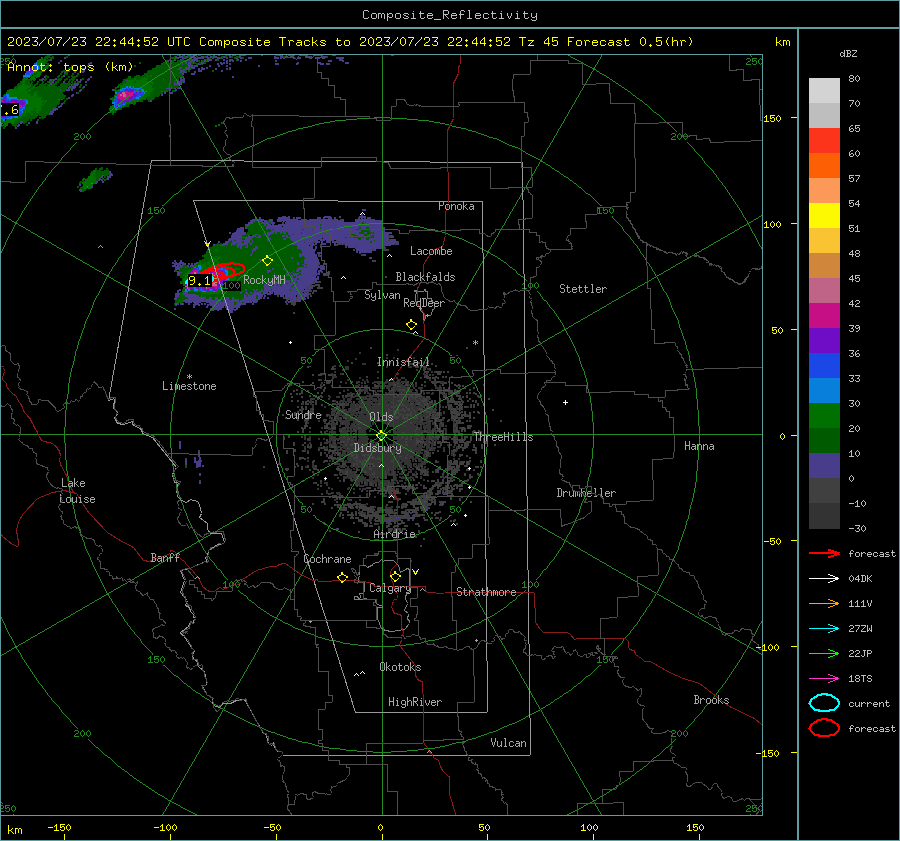Click the yellow diamond marker near RedDeer

412,325
